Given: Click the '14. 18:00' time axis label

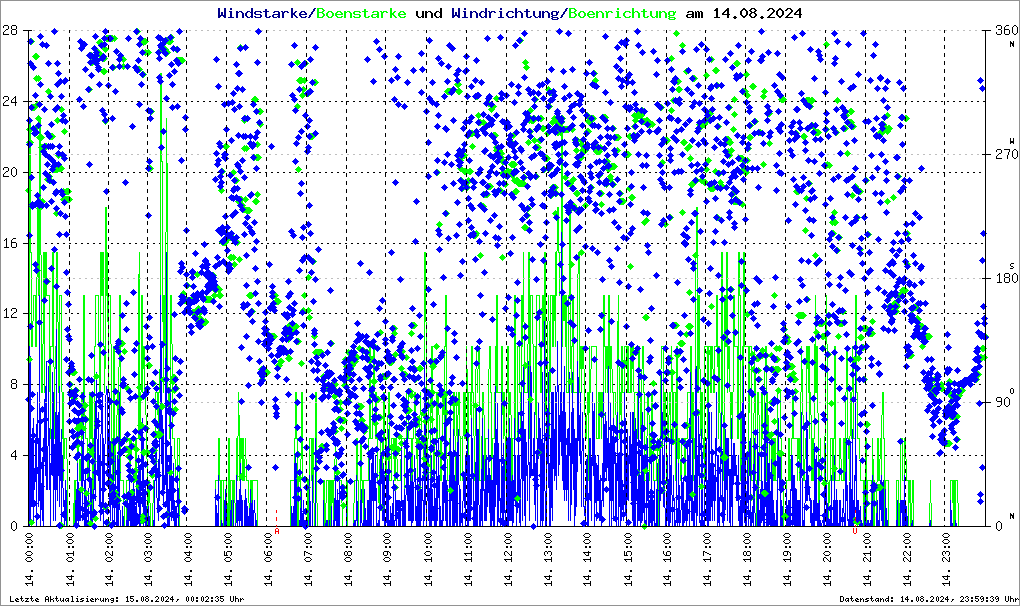Looking at the screenshot, I should (x=747, y=560).
